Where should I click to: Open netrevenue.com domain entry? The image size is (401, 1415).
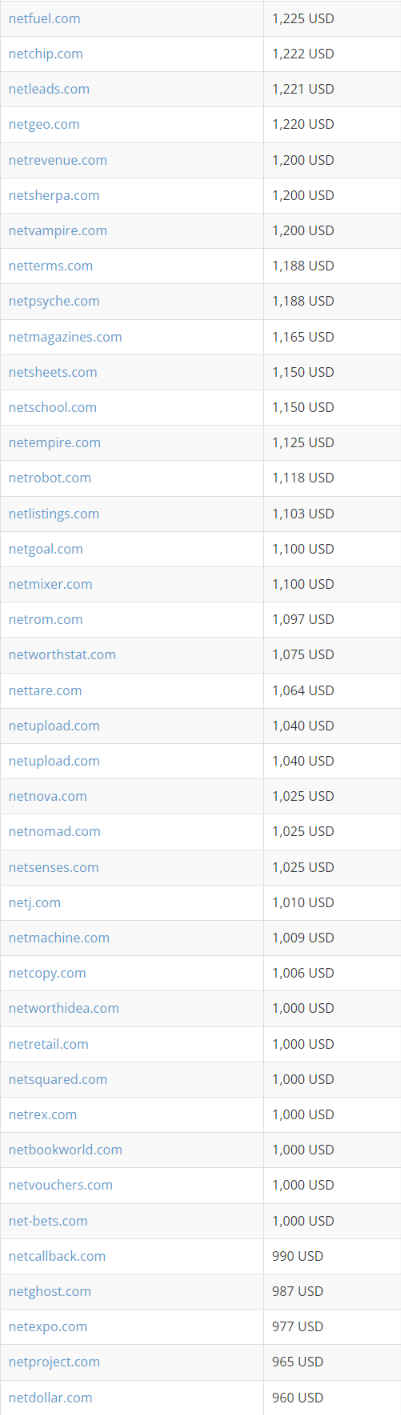click(58, 160)
